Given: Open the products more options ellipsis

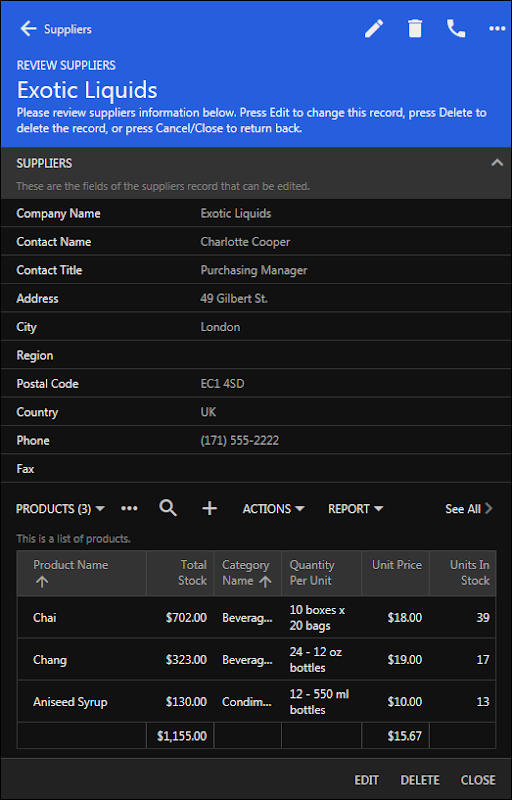Looking at the screenshot, I should coord(129,509).
